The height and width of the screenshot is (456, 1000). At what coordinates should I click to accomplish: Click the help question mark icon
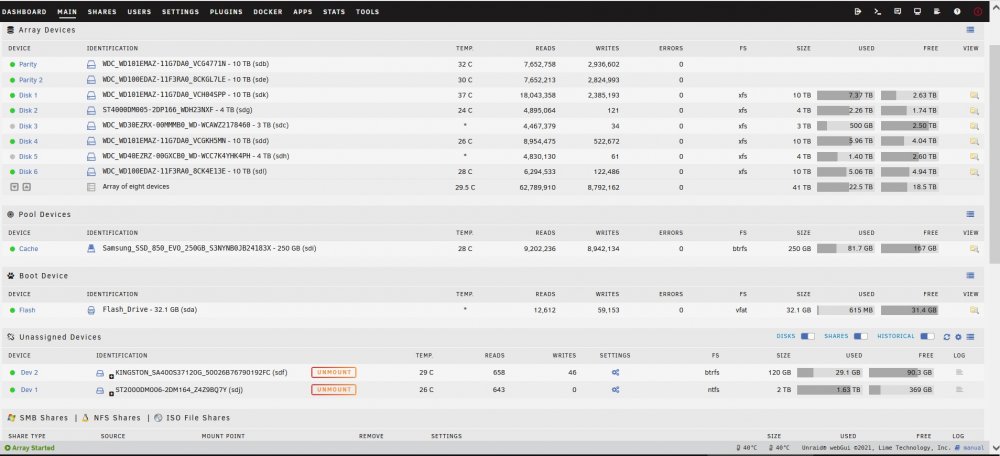pos(957,11)
